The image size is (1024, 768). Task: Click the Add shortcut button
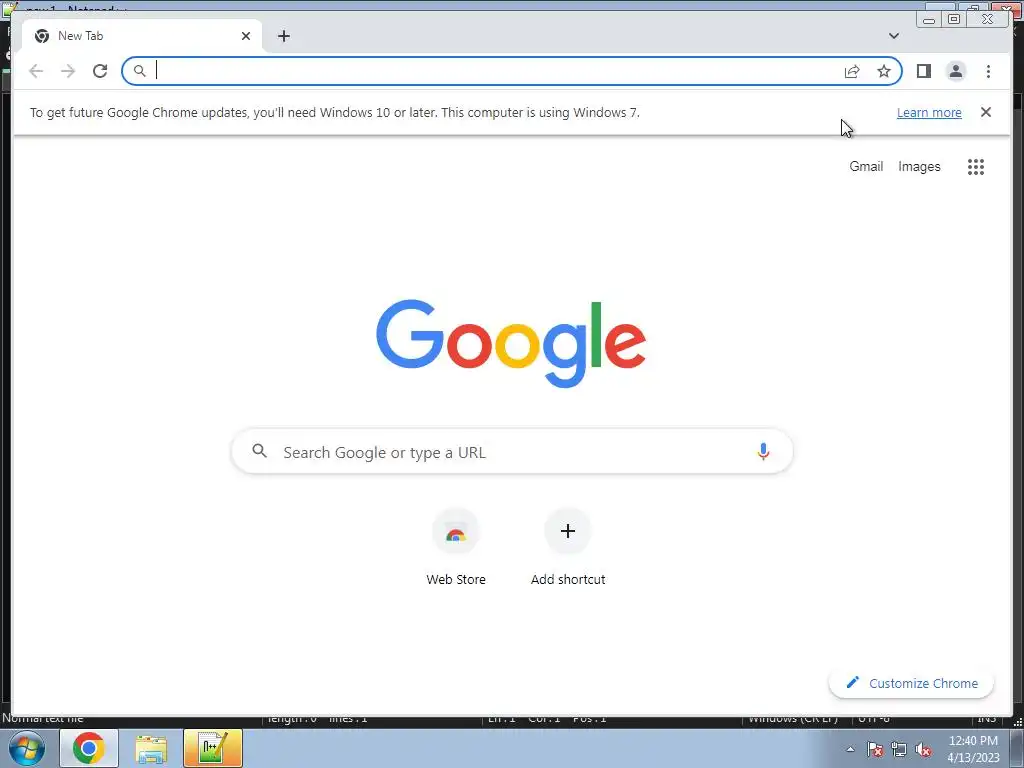[x=568, y=547]
